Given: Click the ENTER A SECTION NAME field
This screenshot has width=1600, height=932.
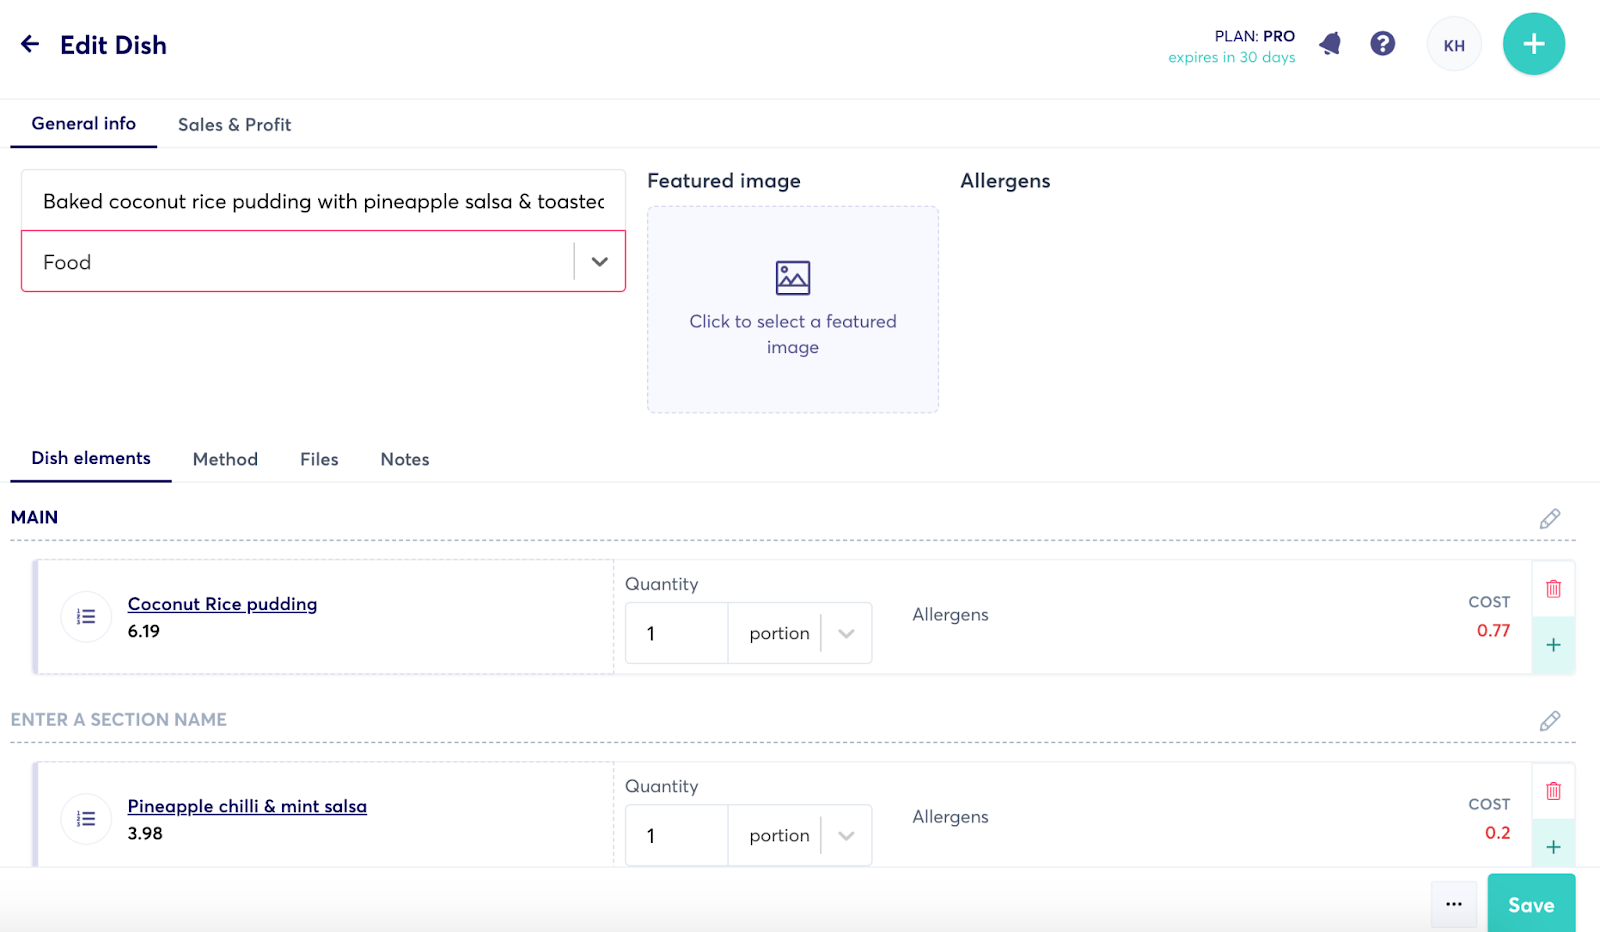Looking at the screenshot, I should coord(119,720).
